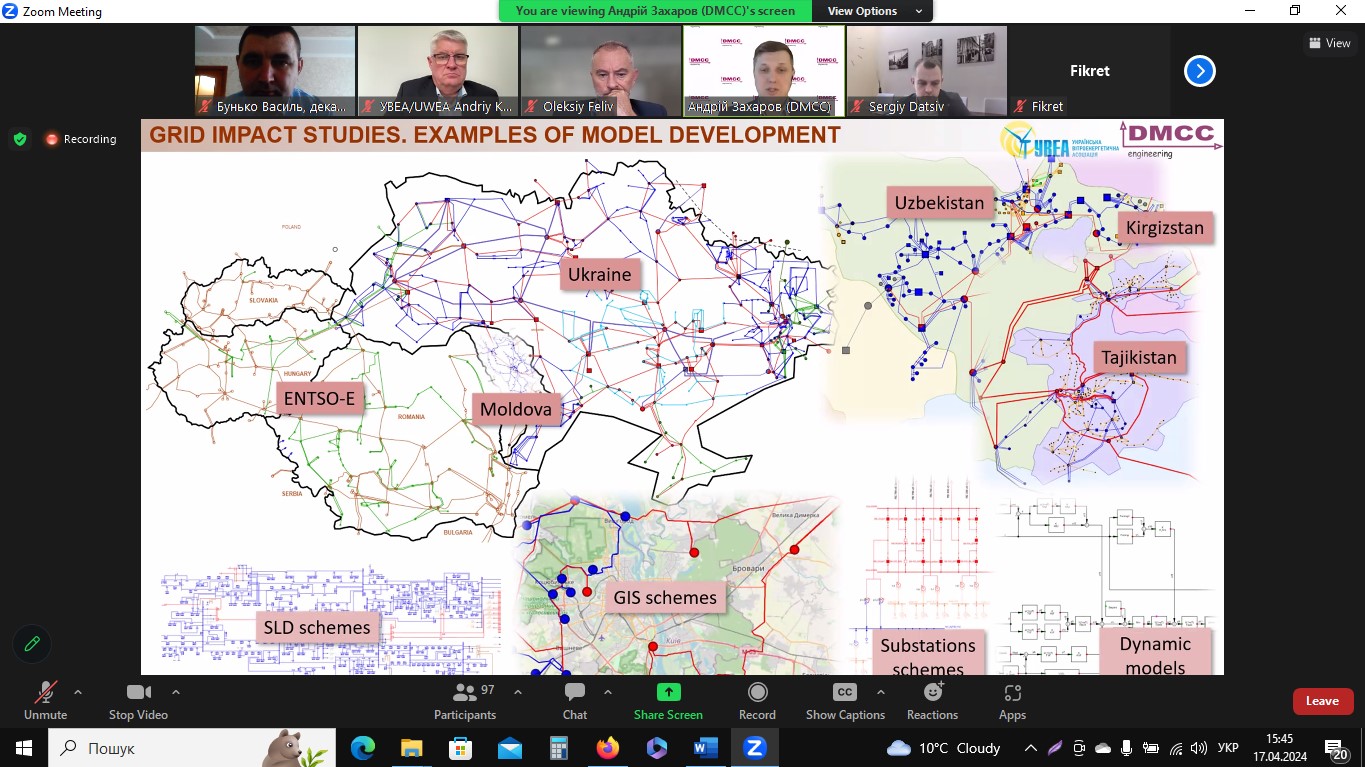Open the Participants panel
1365x767 pixels.
click(465, 701)
